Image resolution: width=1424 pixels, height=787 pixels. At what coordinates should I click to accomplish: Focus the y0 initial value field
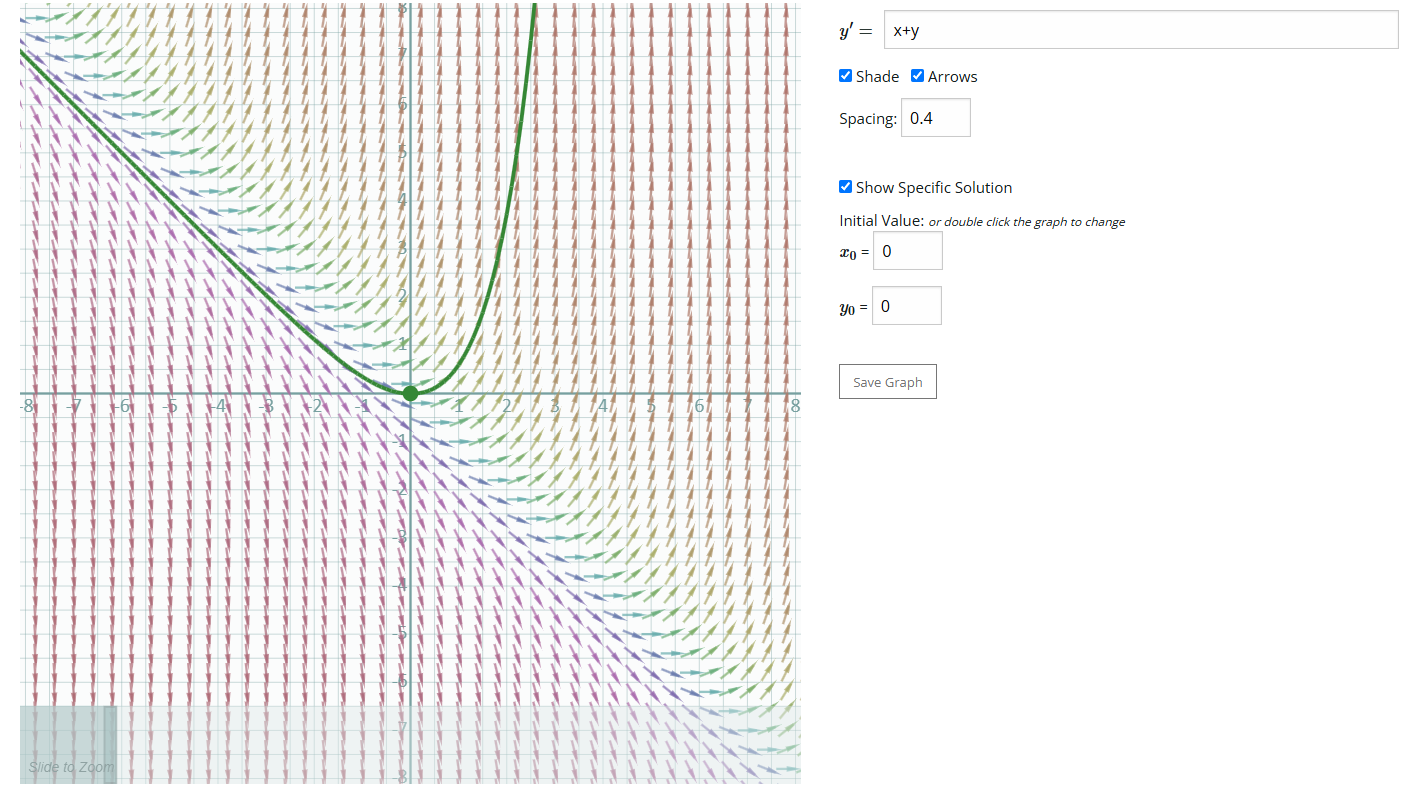pos(906,306)
